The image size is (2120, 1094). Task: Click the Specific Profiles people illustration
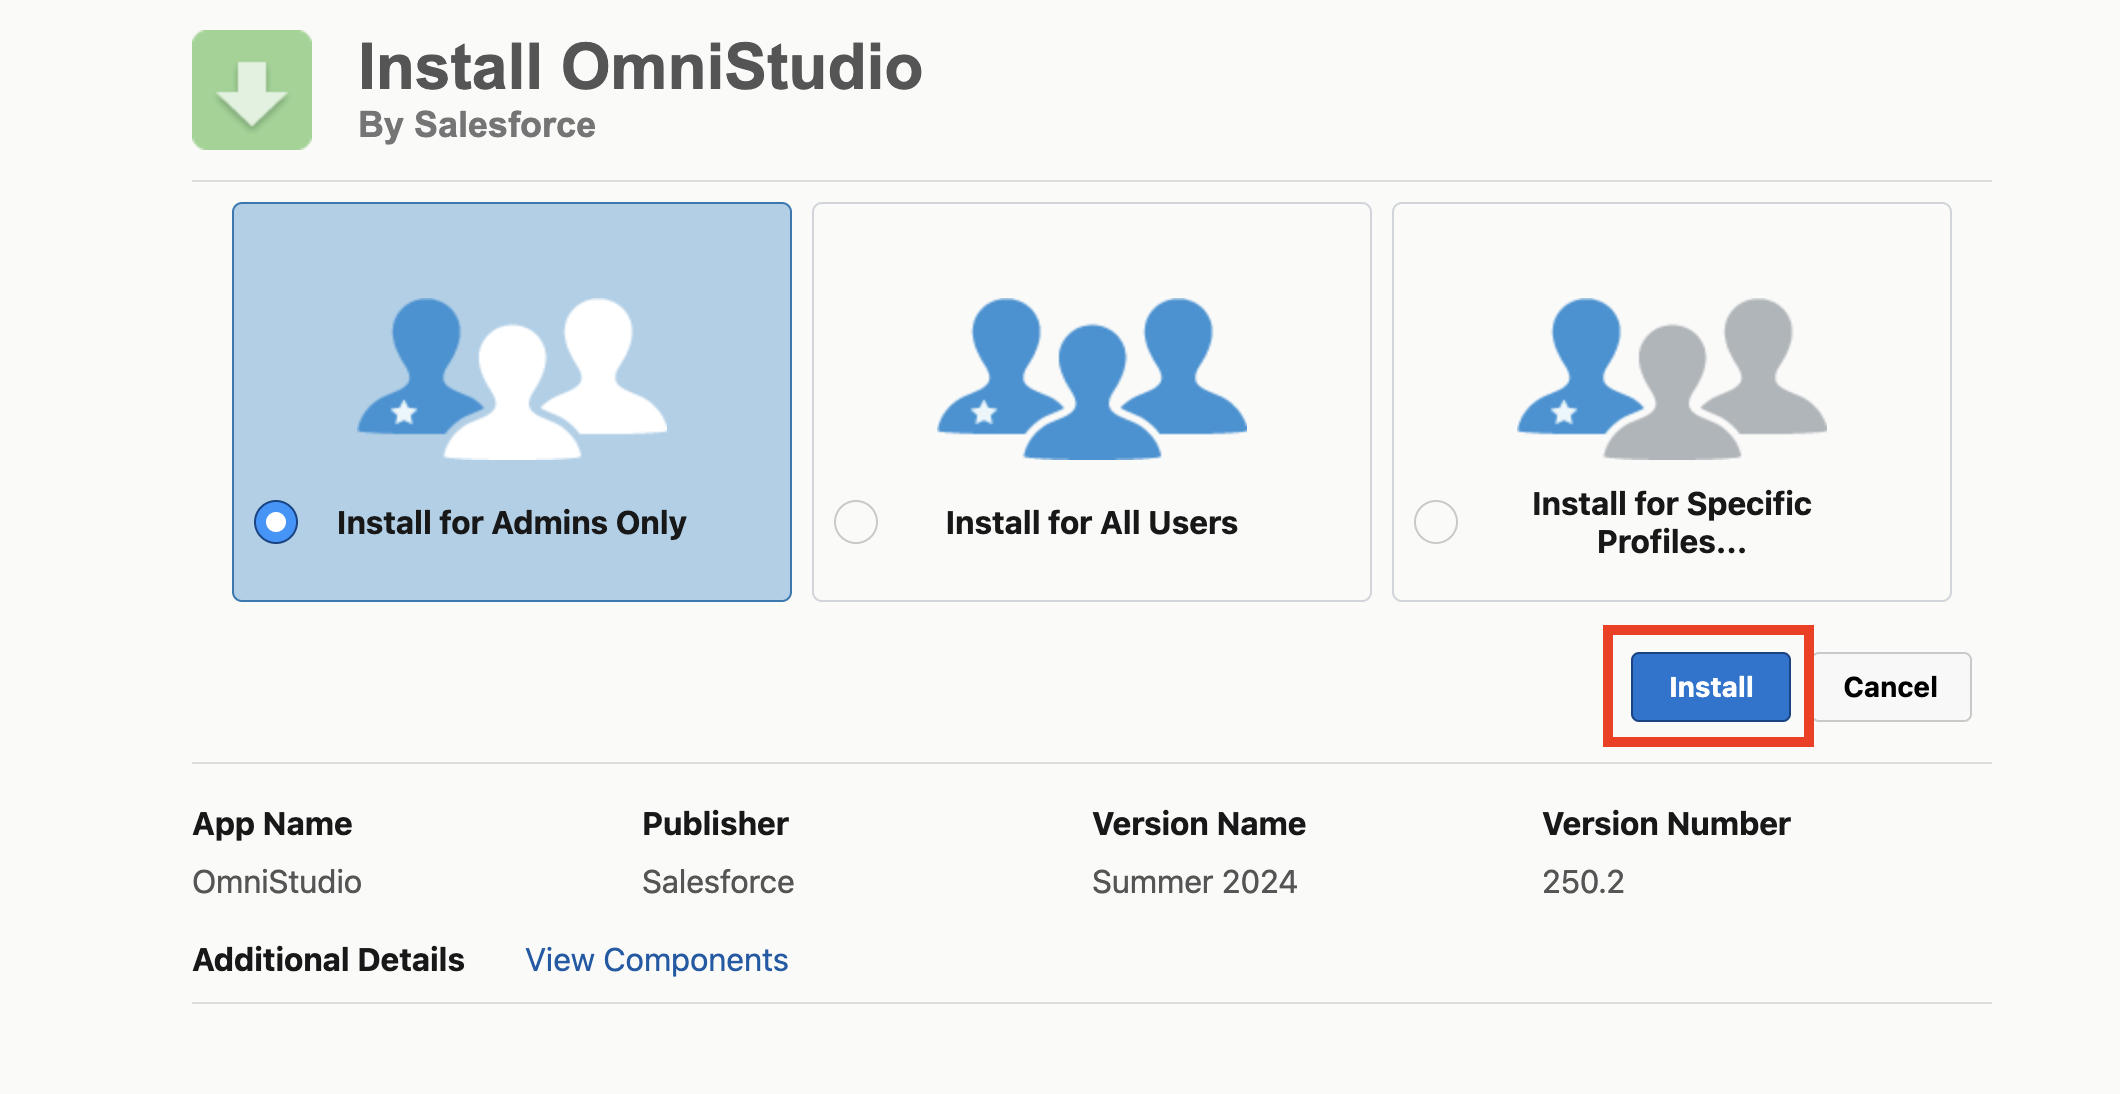(x=1672, y=378)
